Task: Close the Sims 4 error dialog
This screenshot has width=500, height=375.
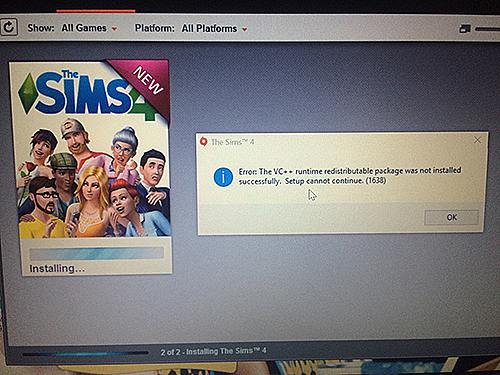Action: [477, 140]
